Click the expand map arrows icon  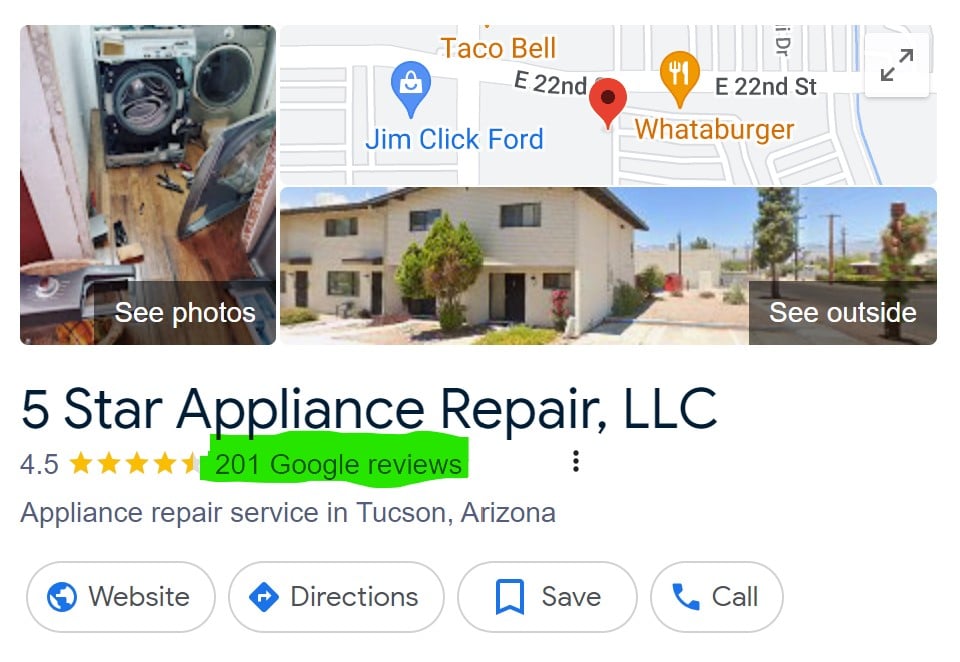point(897,64)
